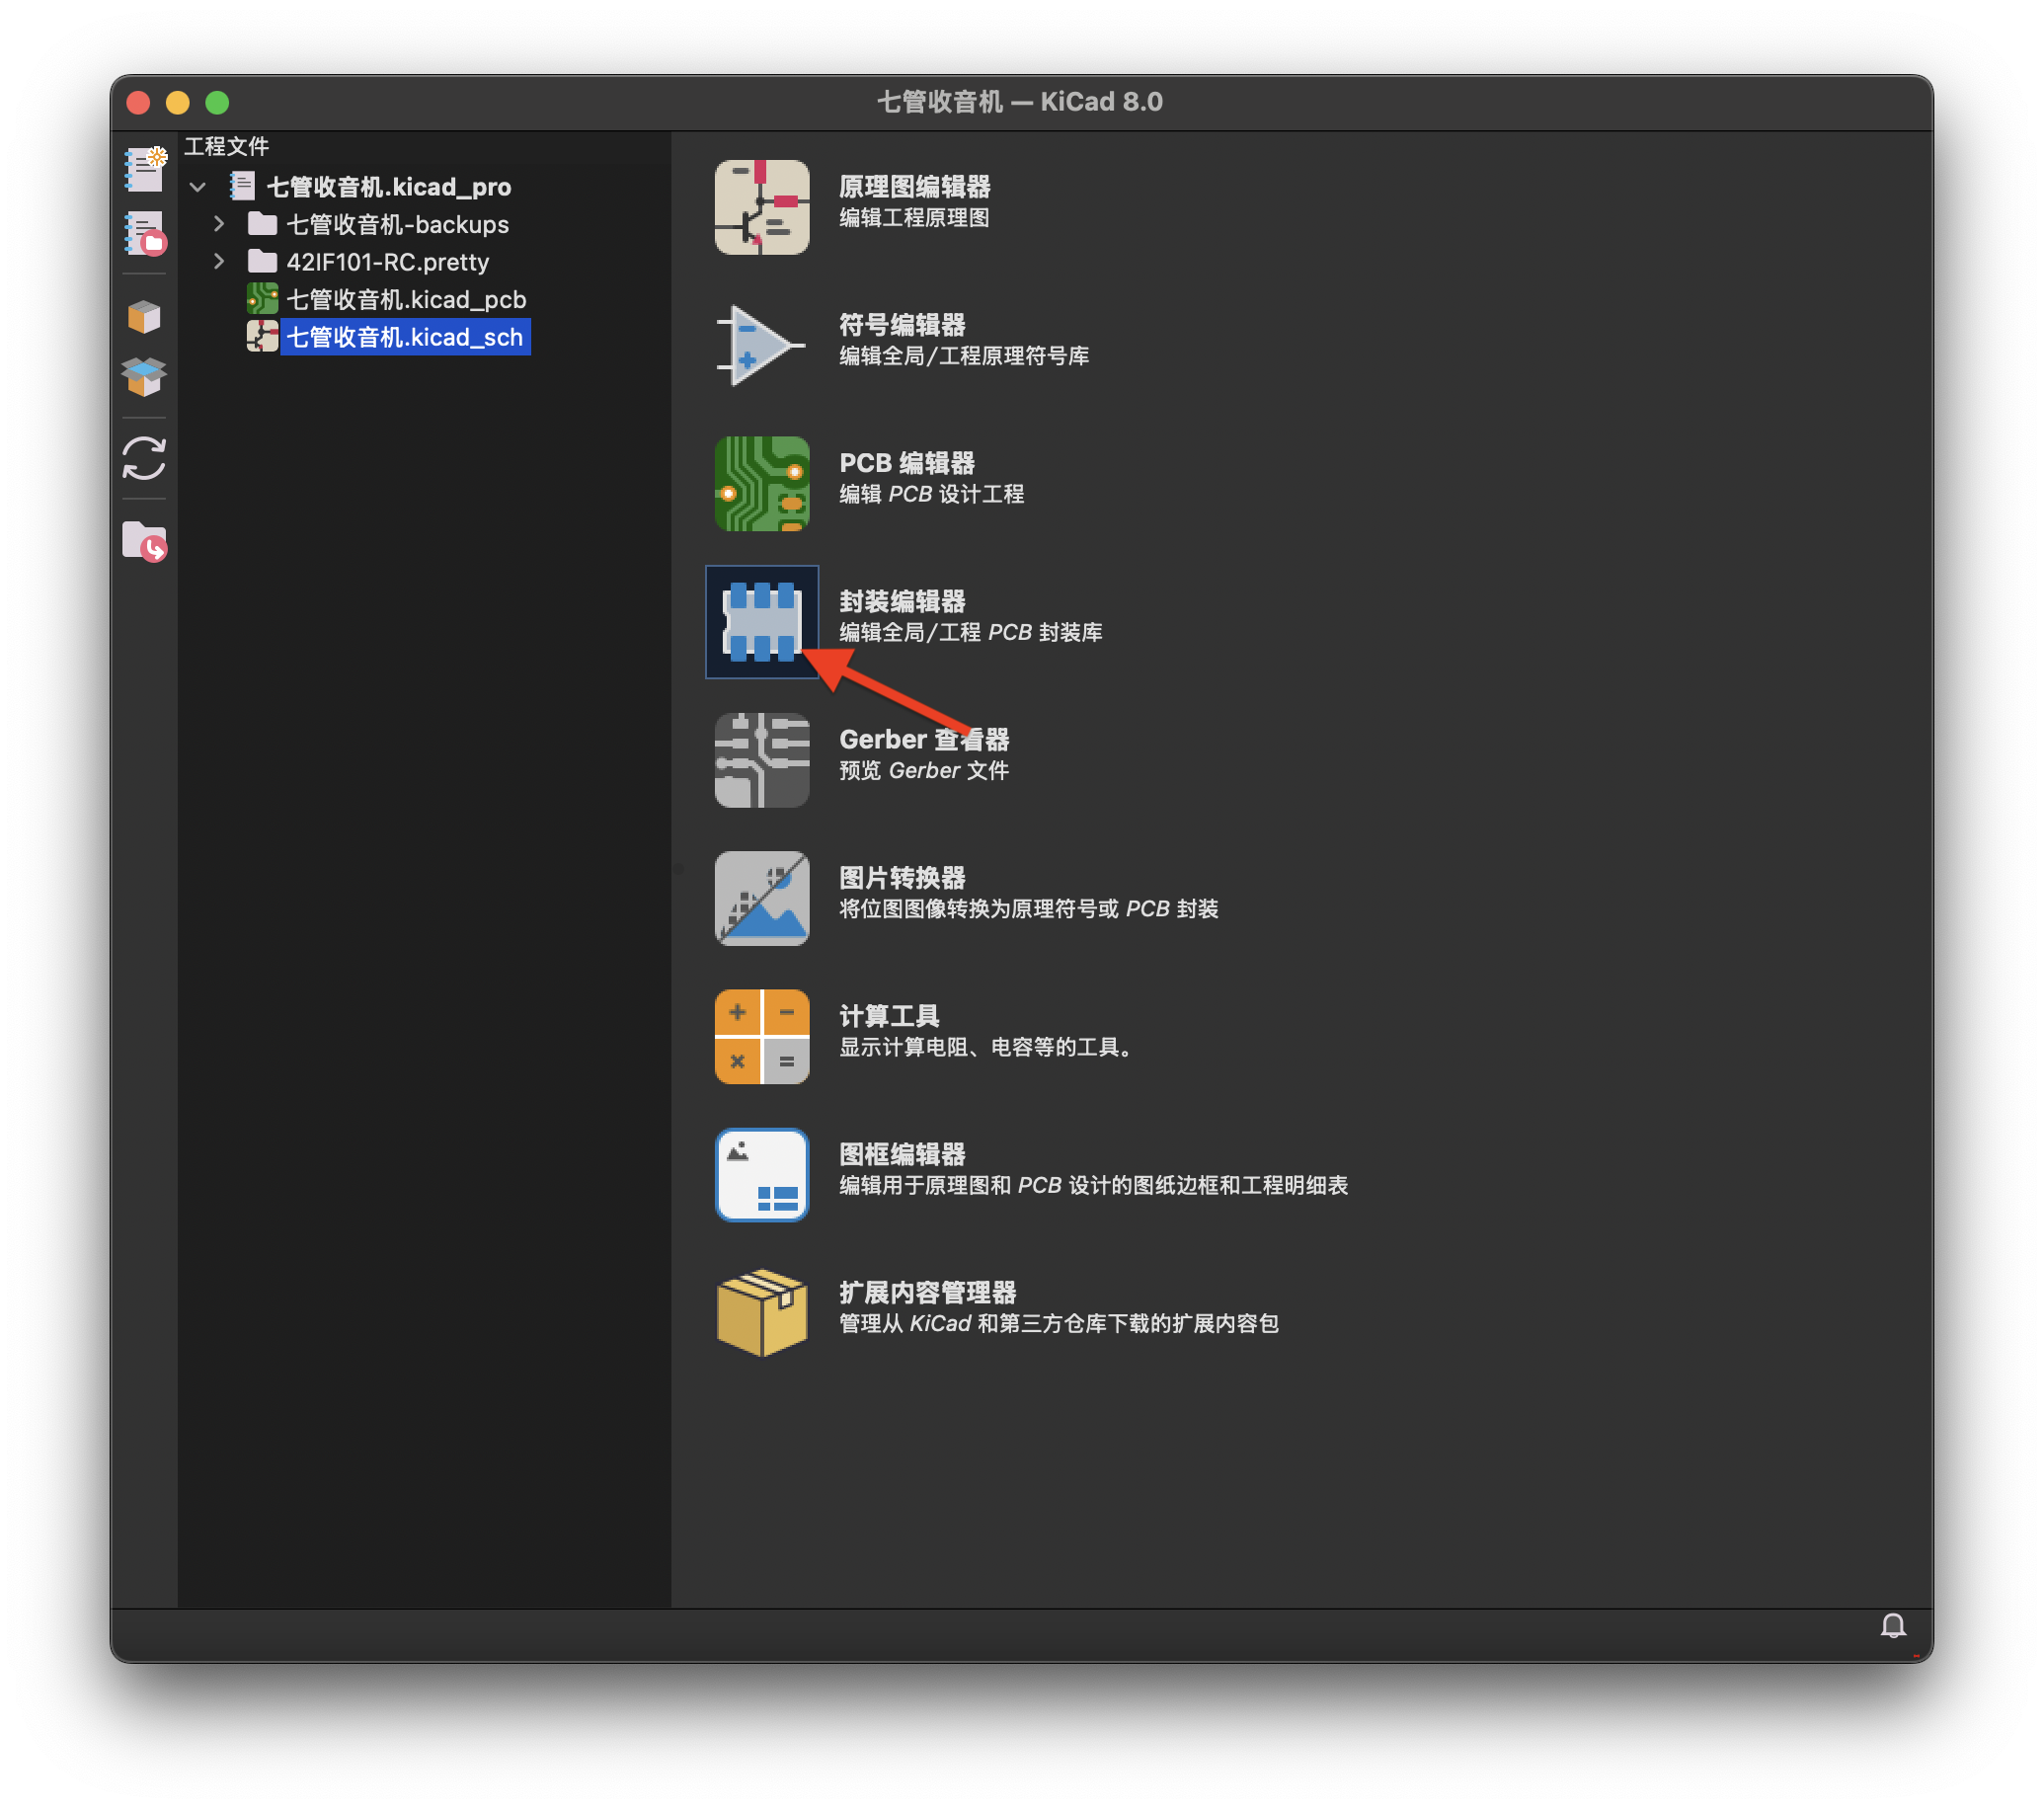Screen dimensions: 2044x1809
Task: Click the Open Project sidebar icon
Action: (x=144, y=233)
